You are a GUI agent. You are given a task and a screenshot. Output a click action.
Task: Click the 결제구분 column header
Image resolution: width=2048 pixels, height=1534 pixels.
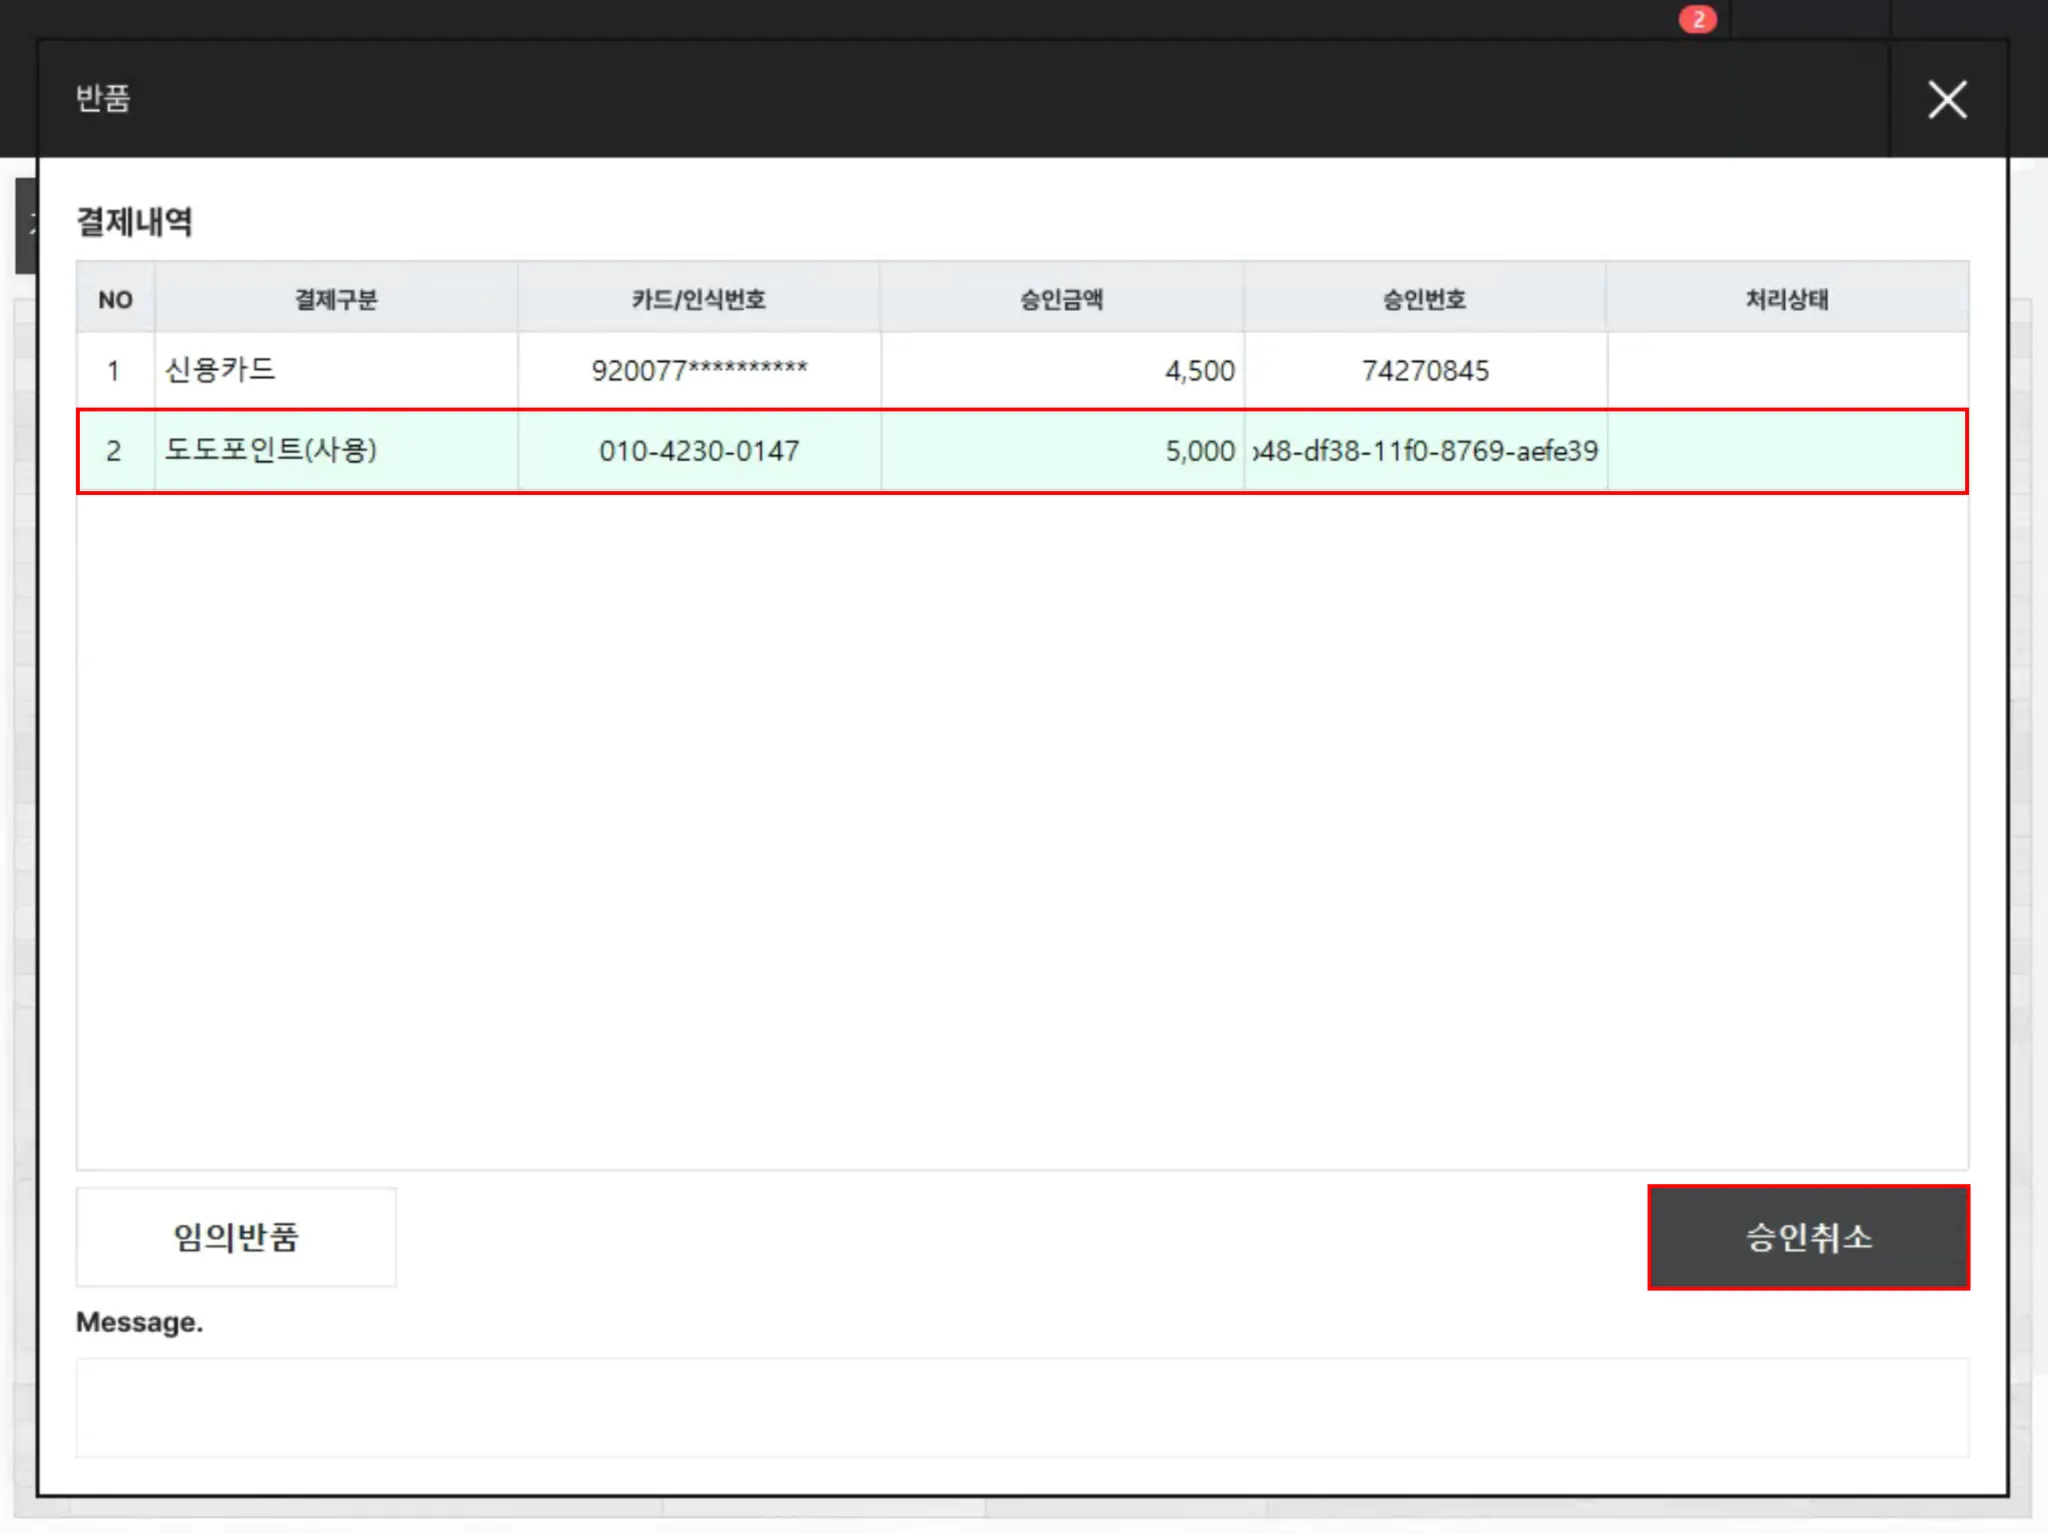pos(336,299)
